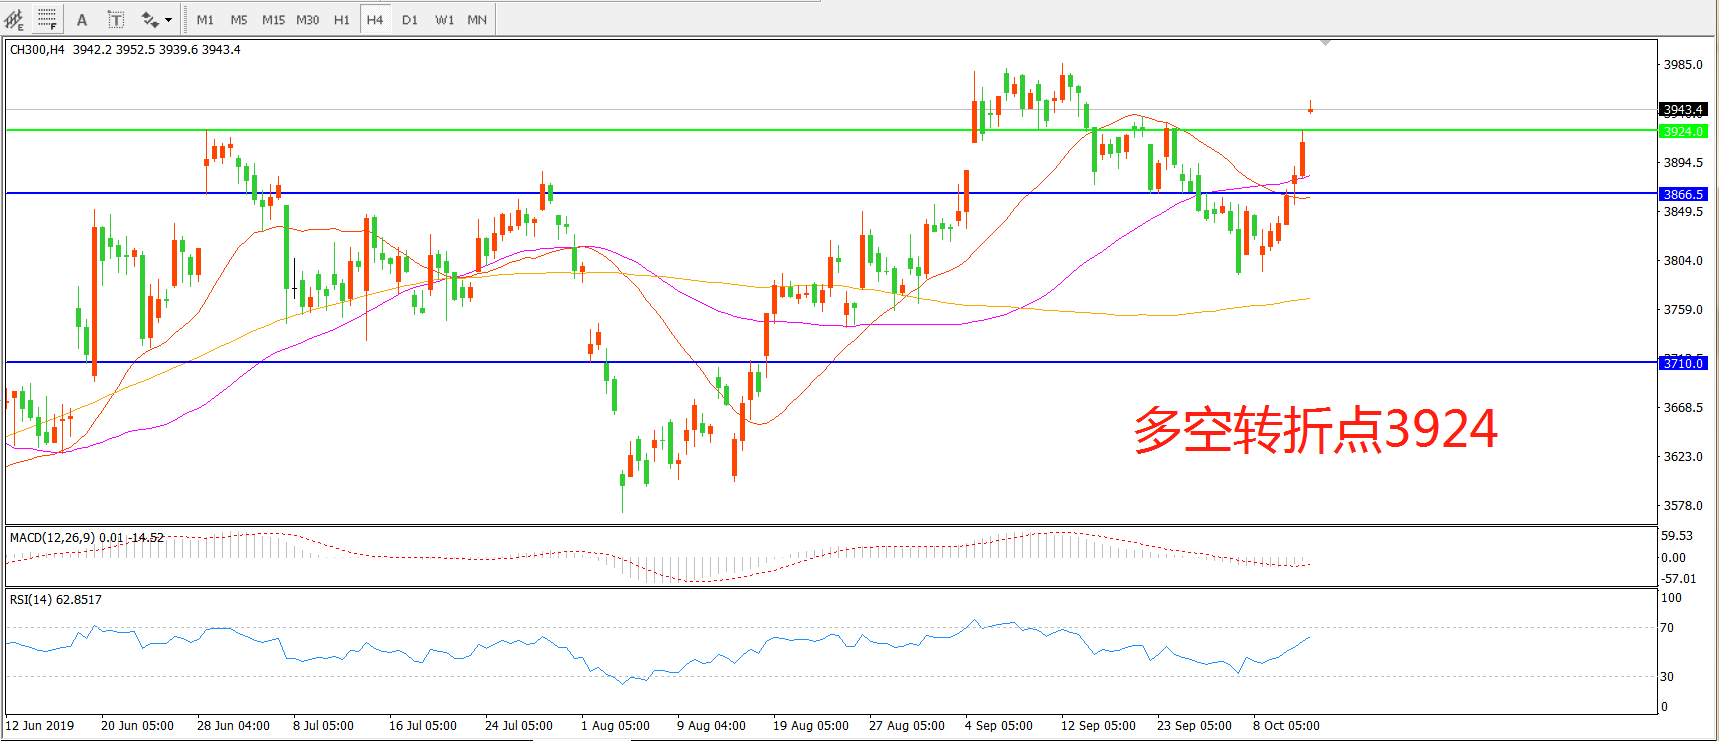Select the red 多空转折点3924 text annotation
Viewport: 1719px width, 741px height.
(x=1315, y=430)
